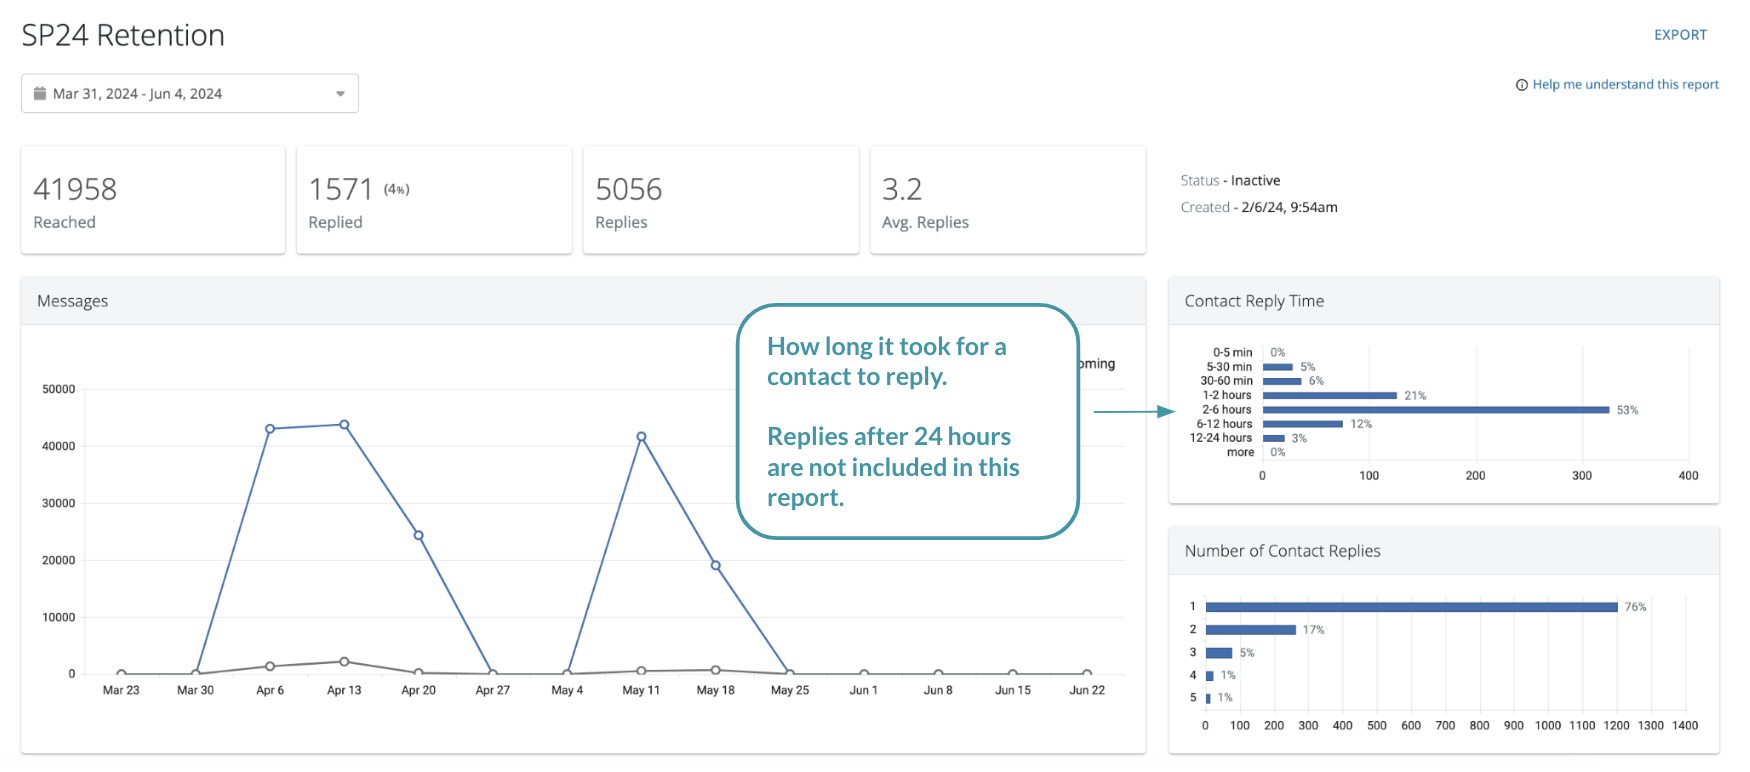This screenshot has height=772, width=1750.
Task: Click the info icon beside help link
Action: point(1522,85)
